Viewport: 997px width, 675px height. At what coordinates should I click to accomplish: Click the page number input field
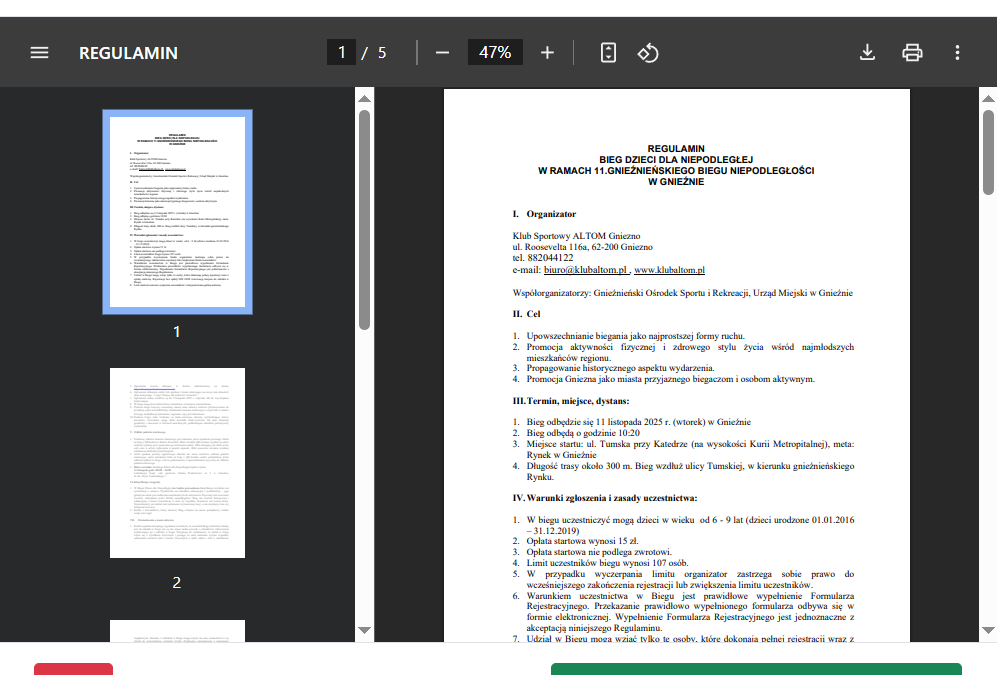point(341,53)
